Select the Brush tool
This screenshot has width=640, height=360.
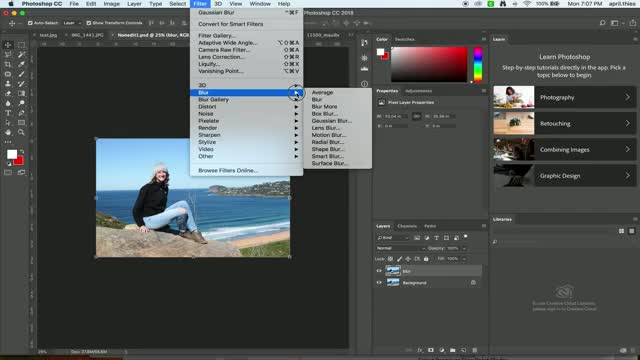point(21,74)
